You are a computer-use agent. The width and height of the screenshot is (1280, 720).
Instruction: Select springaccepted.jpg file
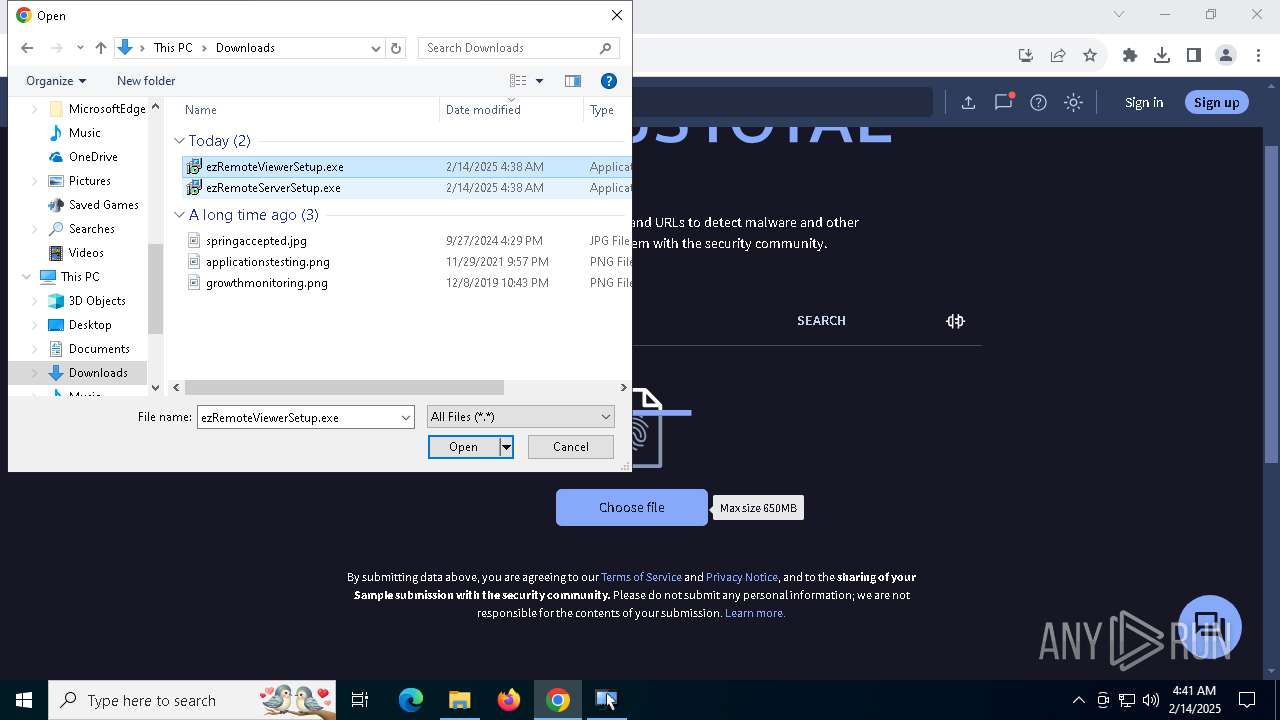click(256, 241)
